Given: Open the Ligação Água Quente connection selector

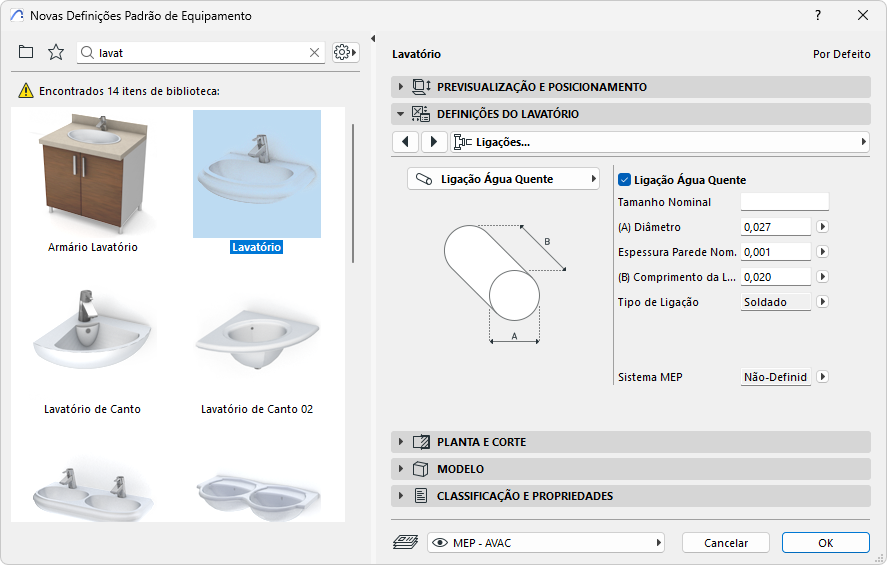Looking at the screenshot, I should (503, 180).
